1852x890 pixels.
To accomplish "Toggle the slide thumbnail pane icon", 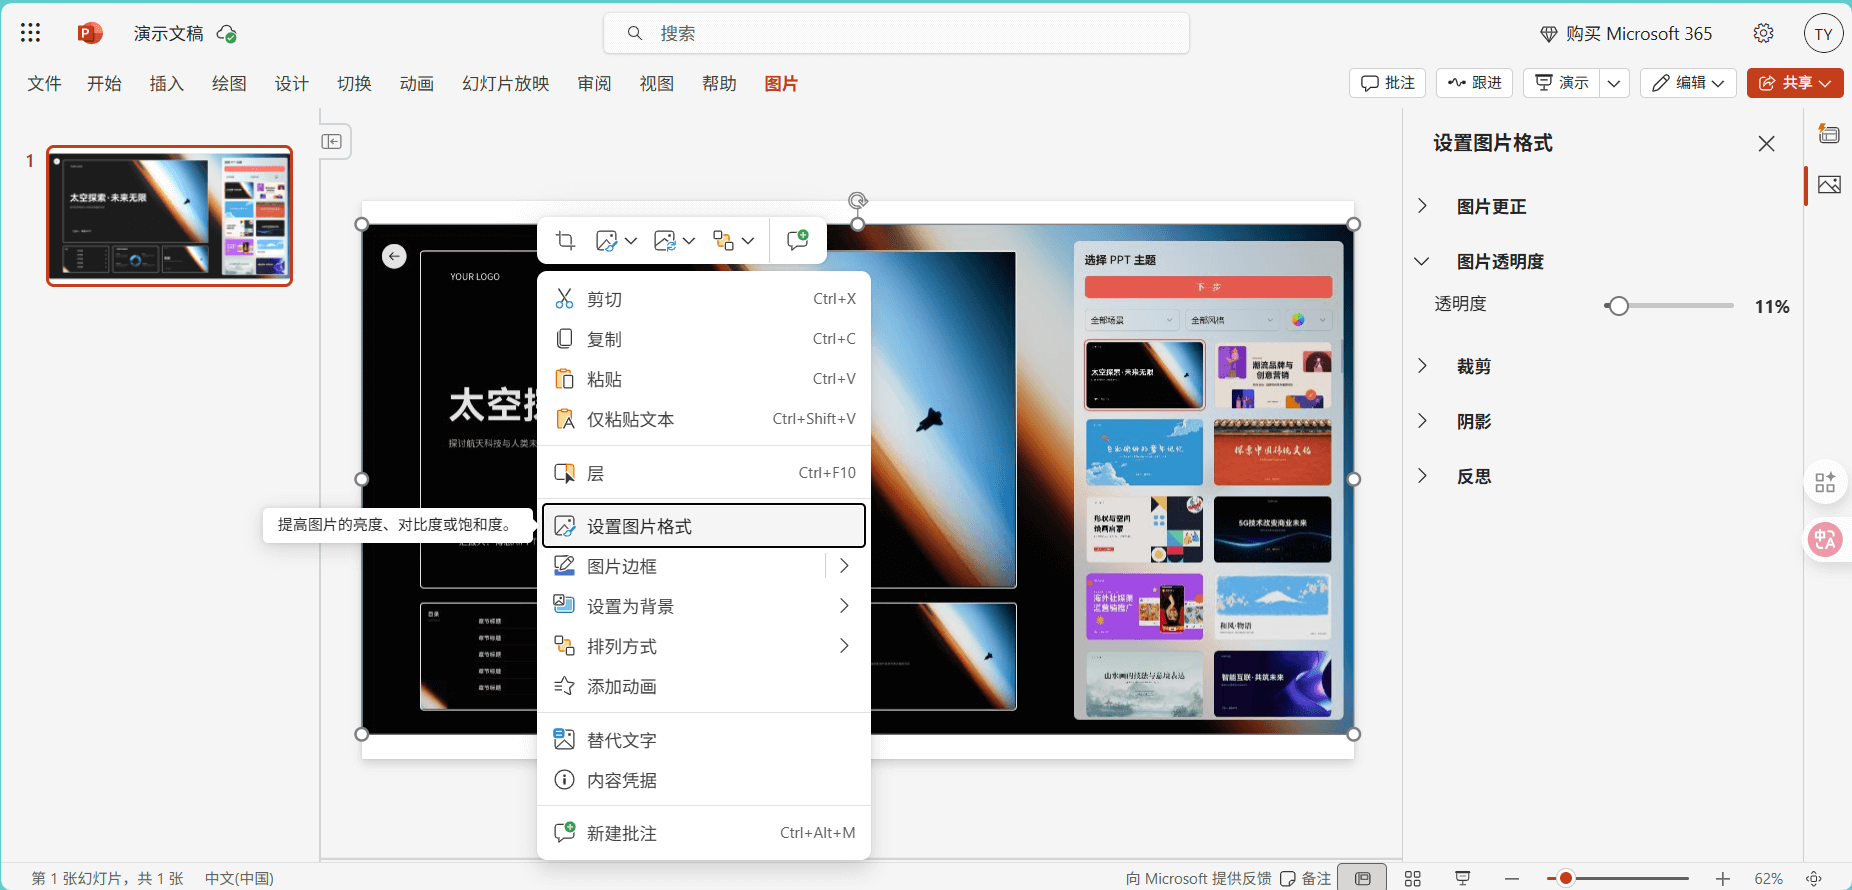I will click(x=332, y=141).
